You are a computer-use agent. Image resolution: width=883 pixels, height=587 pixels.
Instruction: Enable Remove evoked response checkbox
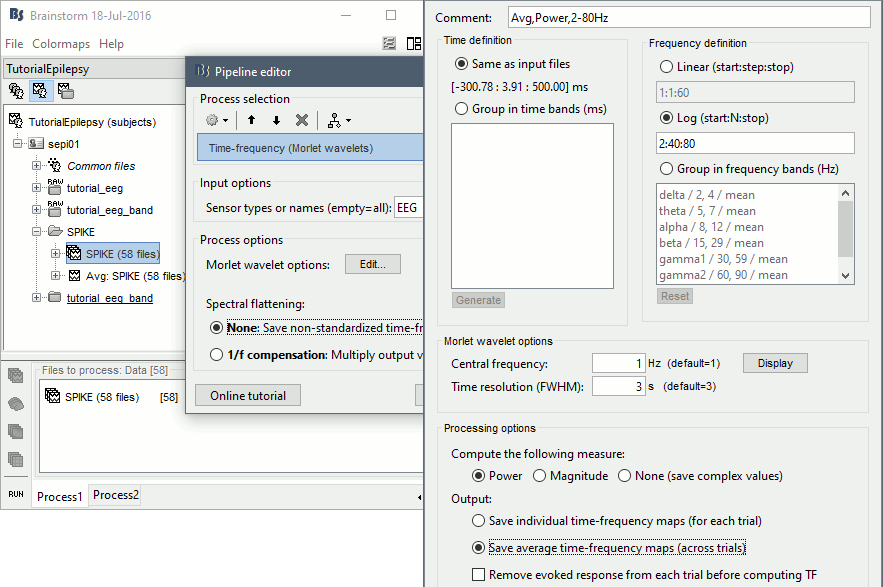coord(479,575)
